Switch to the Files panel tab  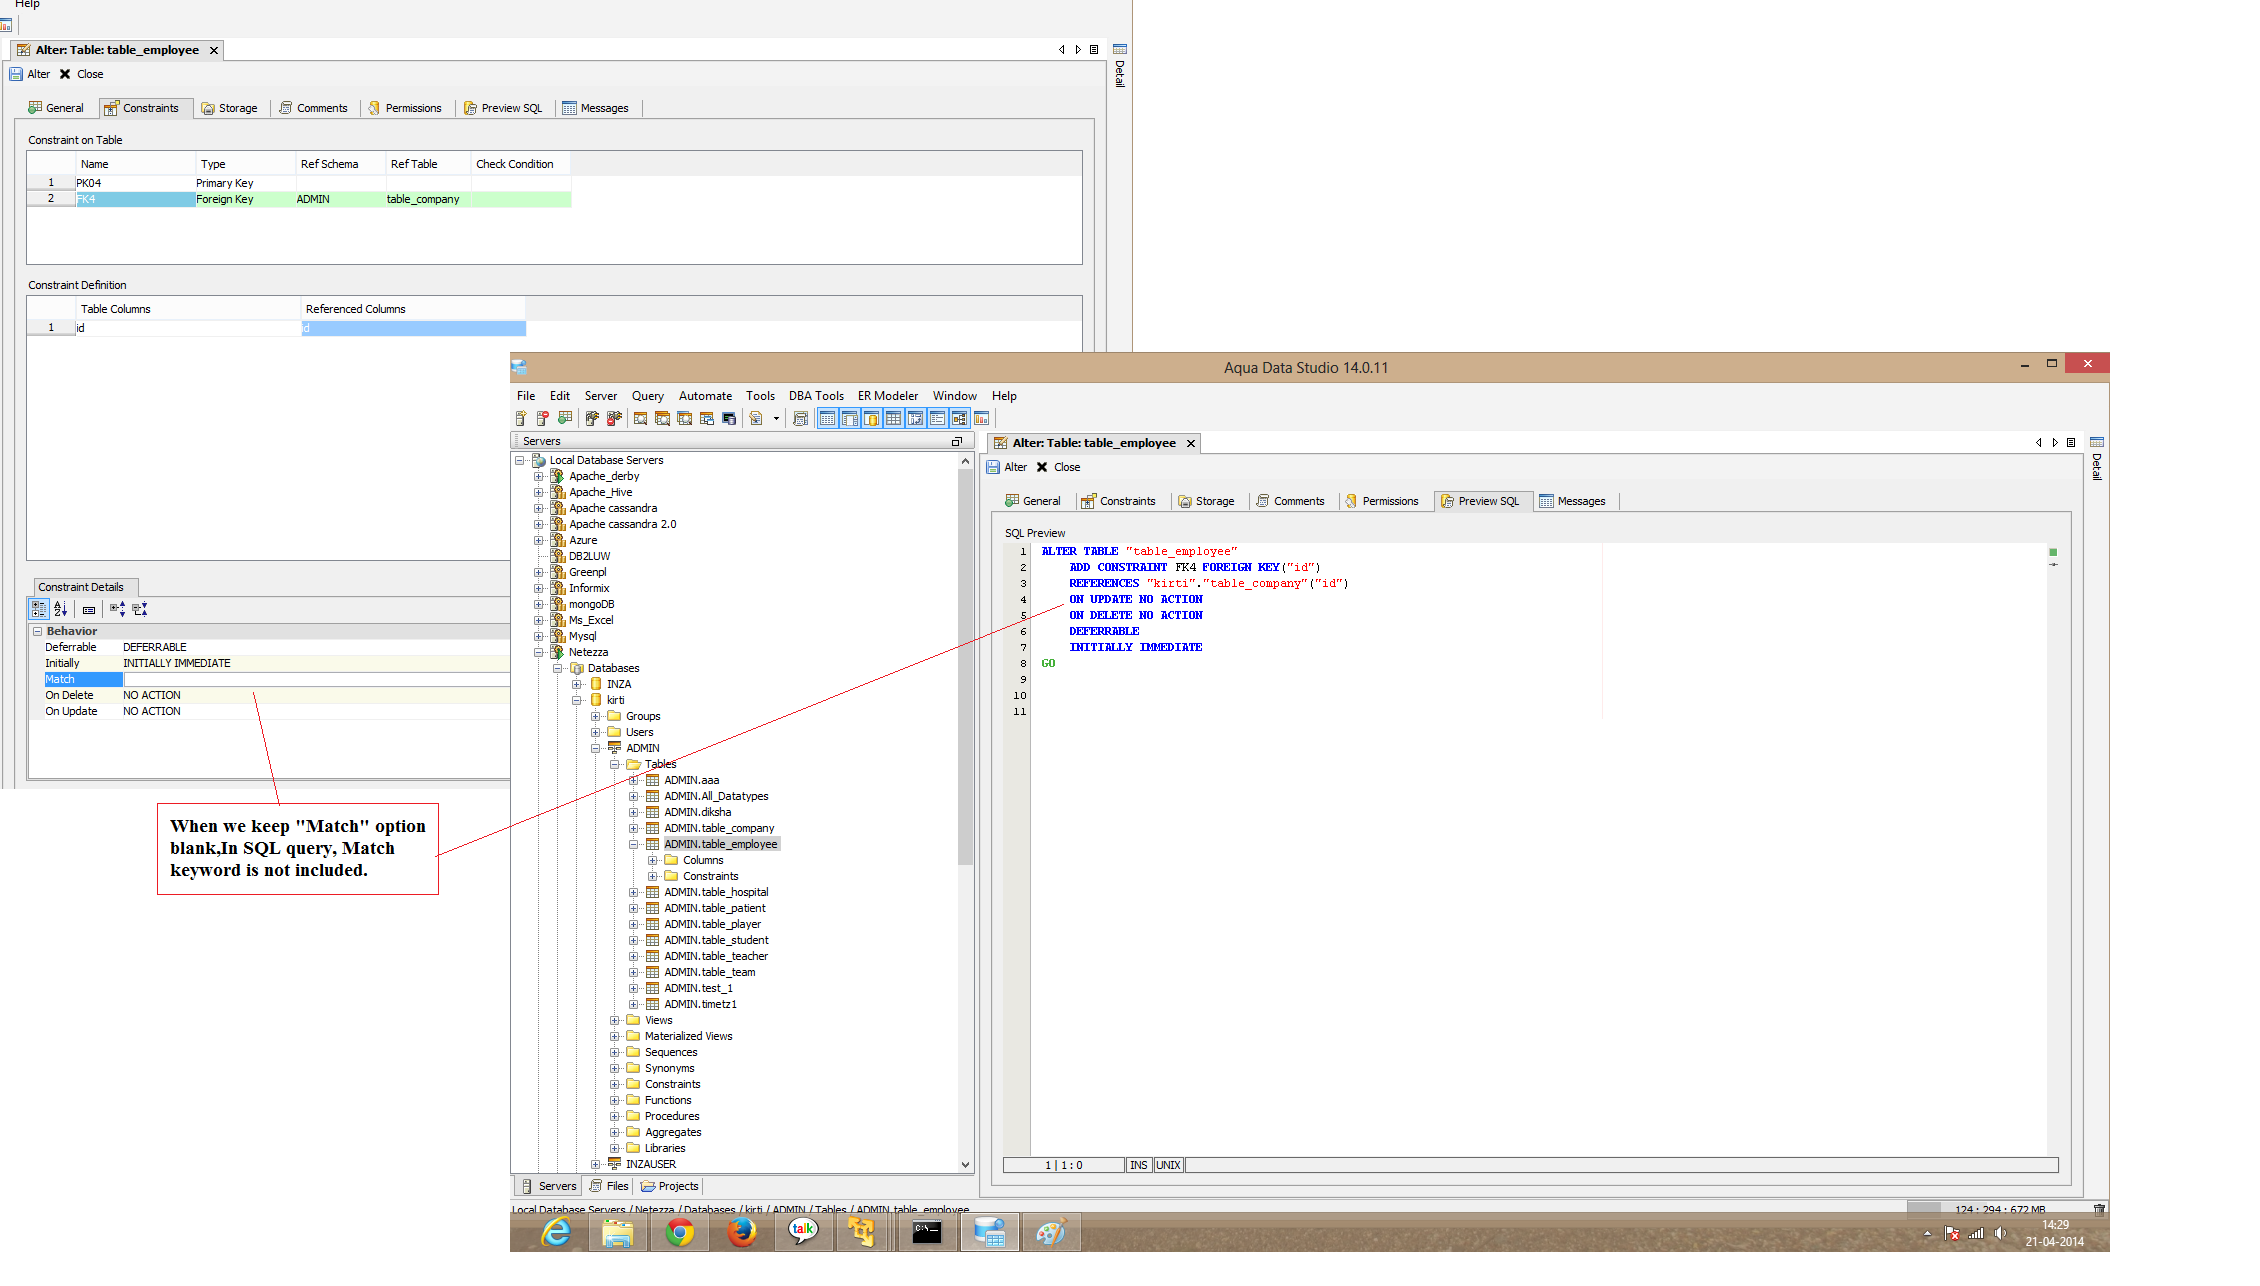click(x=609, y=1187)
